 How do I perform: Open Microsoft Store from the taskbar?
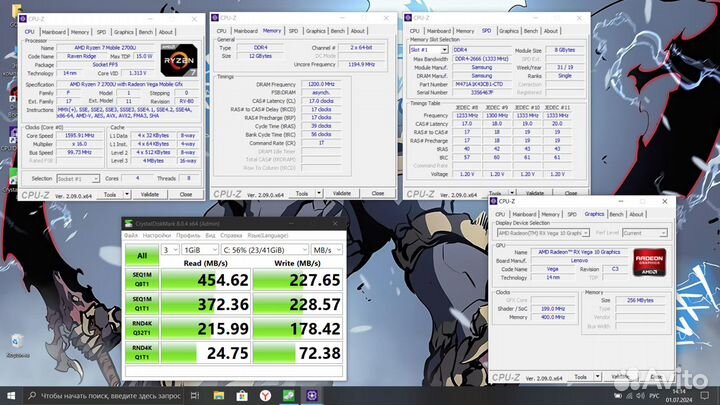click(x=242, y=395)
